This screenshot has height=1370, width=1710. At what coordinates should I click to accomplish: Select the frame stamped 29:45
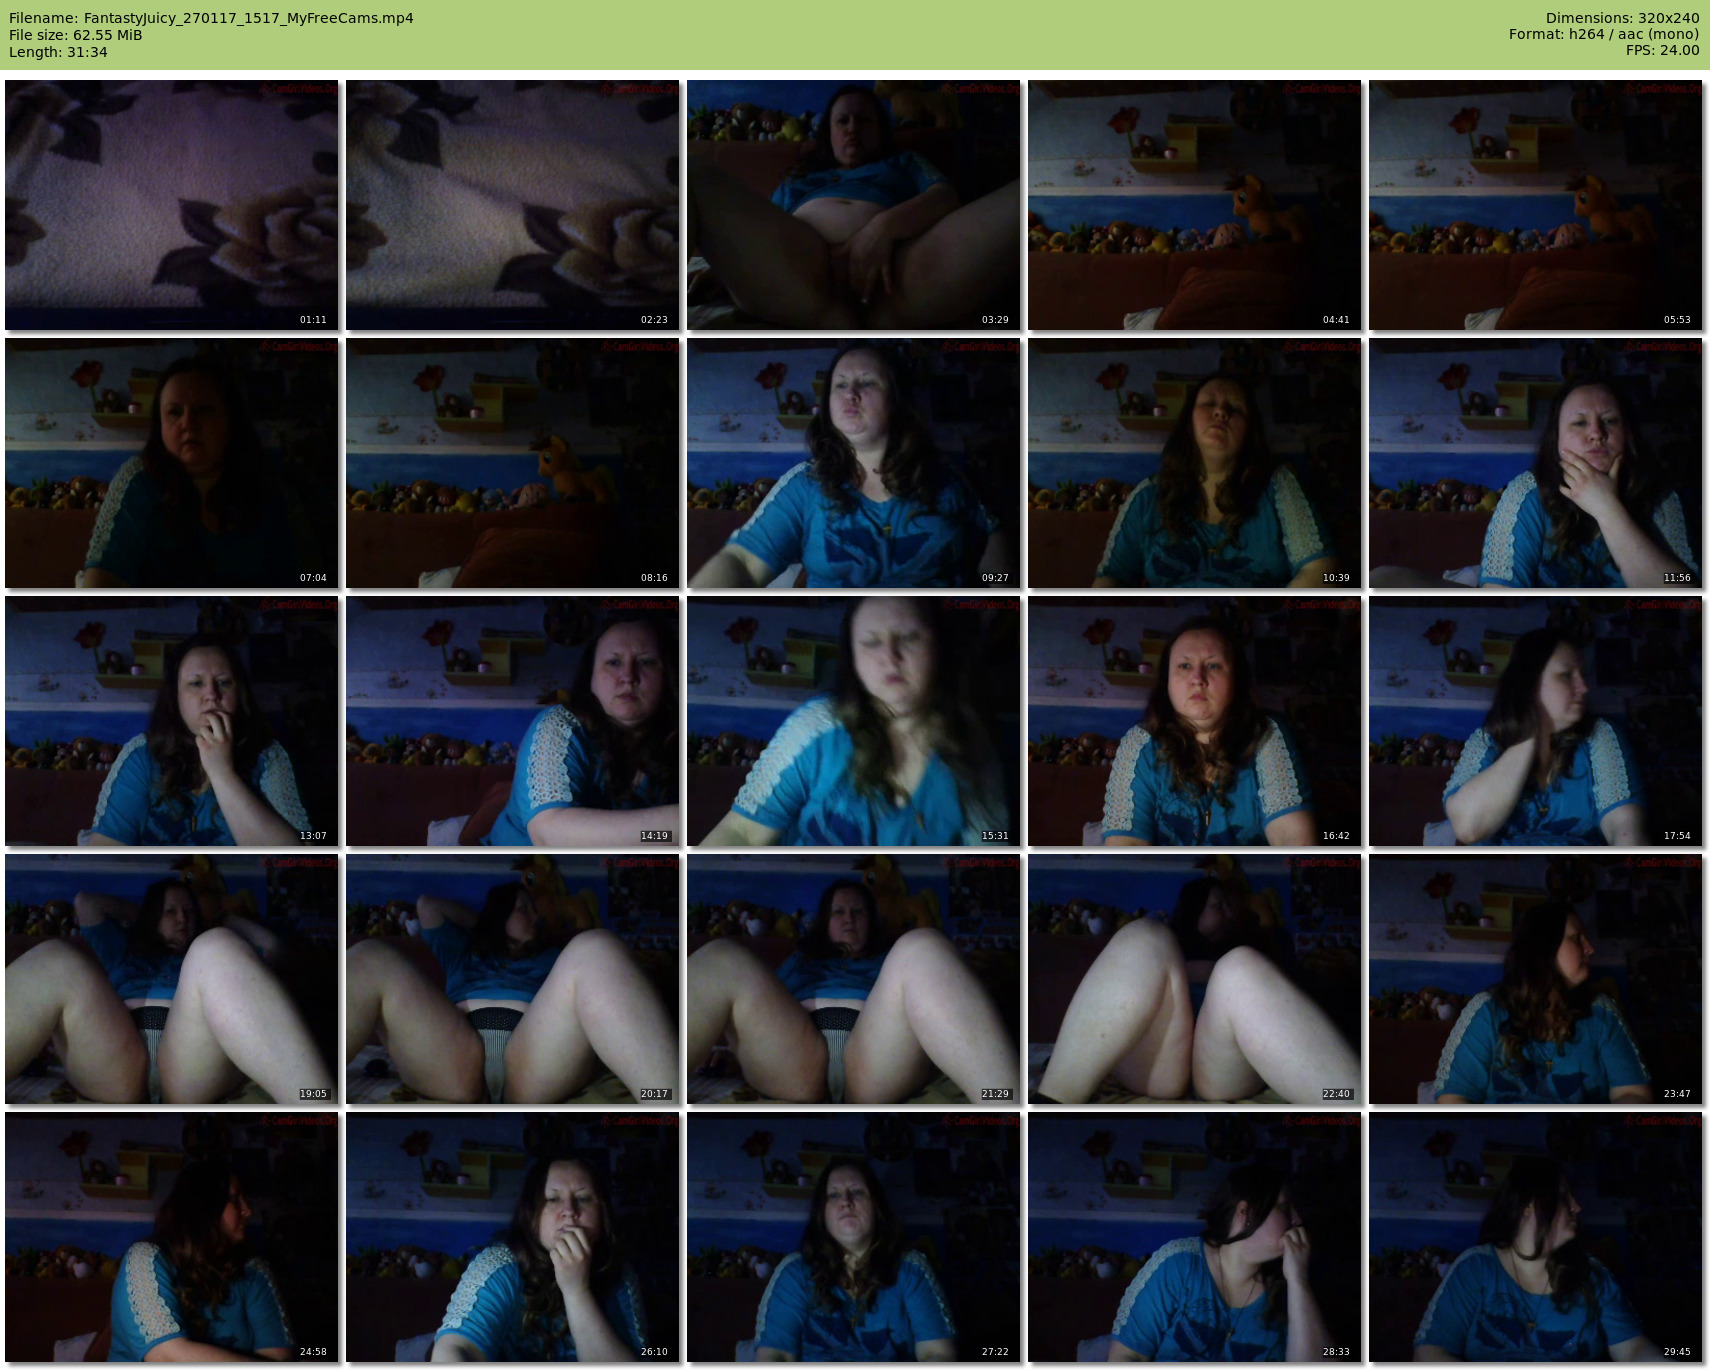pyautogui.click(x=1536, y=1237)
